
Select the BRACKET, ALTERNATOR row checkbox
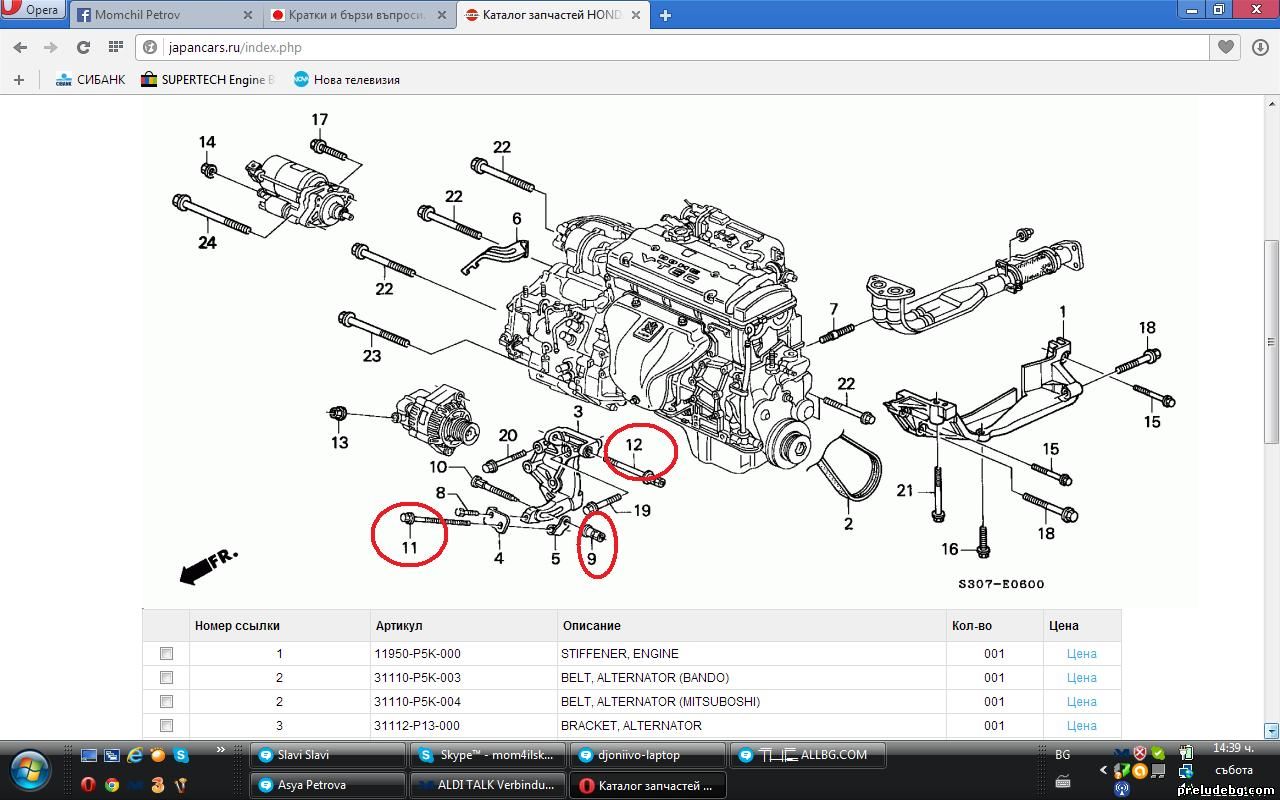coord(166,726)
